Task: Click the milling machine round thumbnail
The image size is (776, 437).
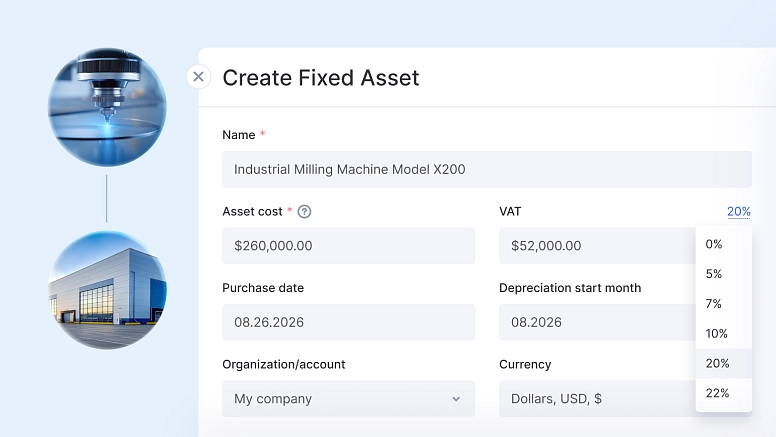Action: pos(107,107)
